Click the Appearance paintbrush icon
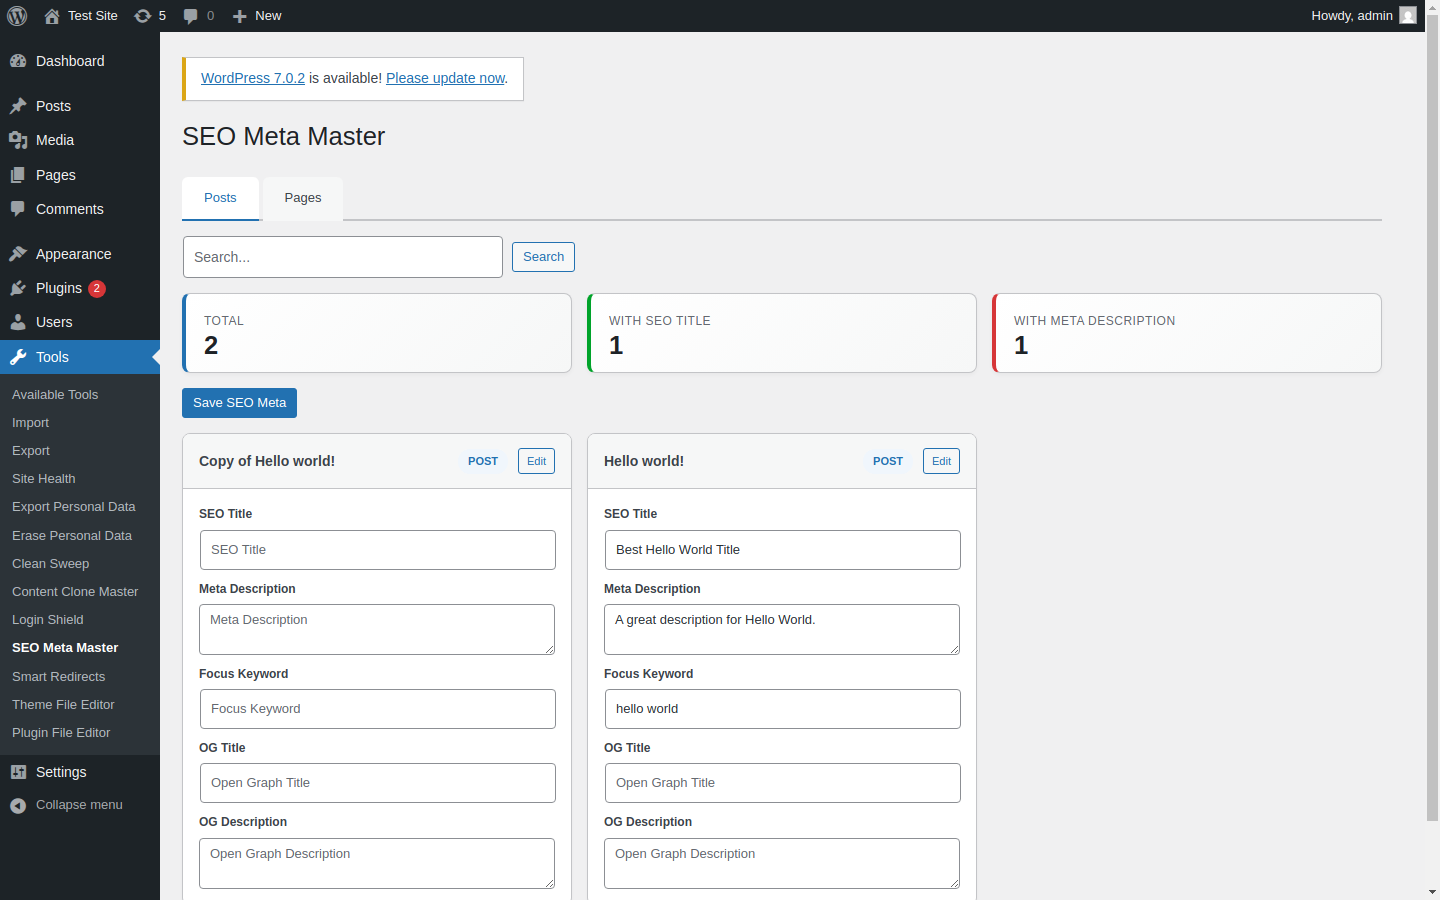The width and height of the screenshot is (1440, 900). [18, 254]
